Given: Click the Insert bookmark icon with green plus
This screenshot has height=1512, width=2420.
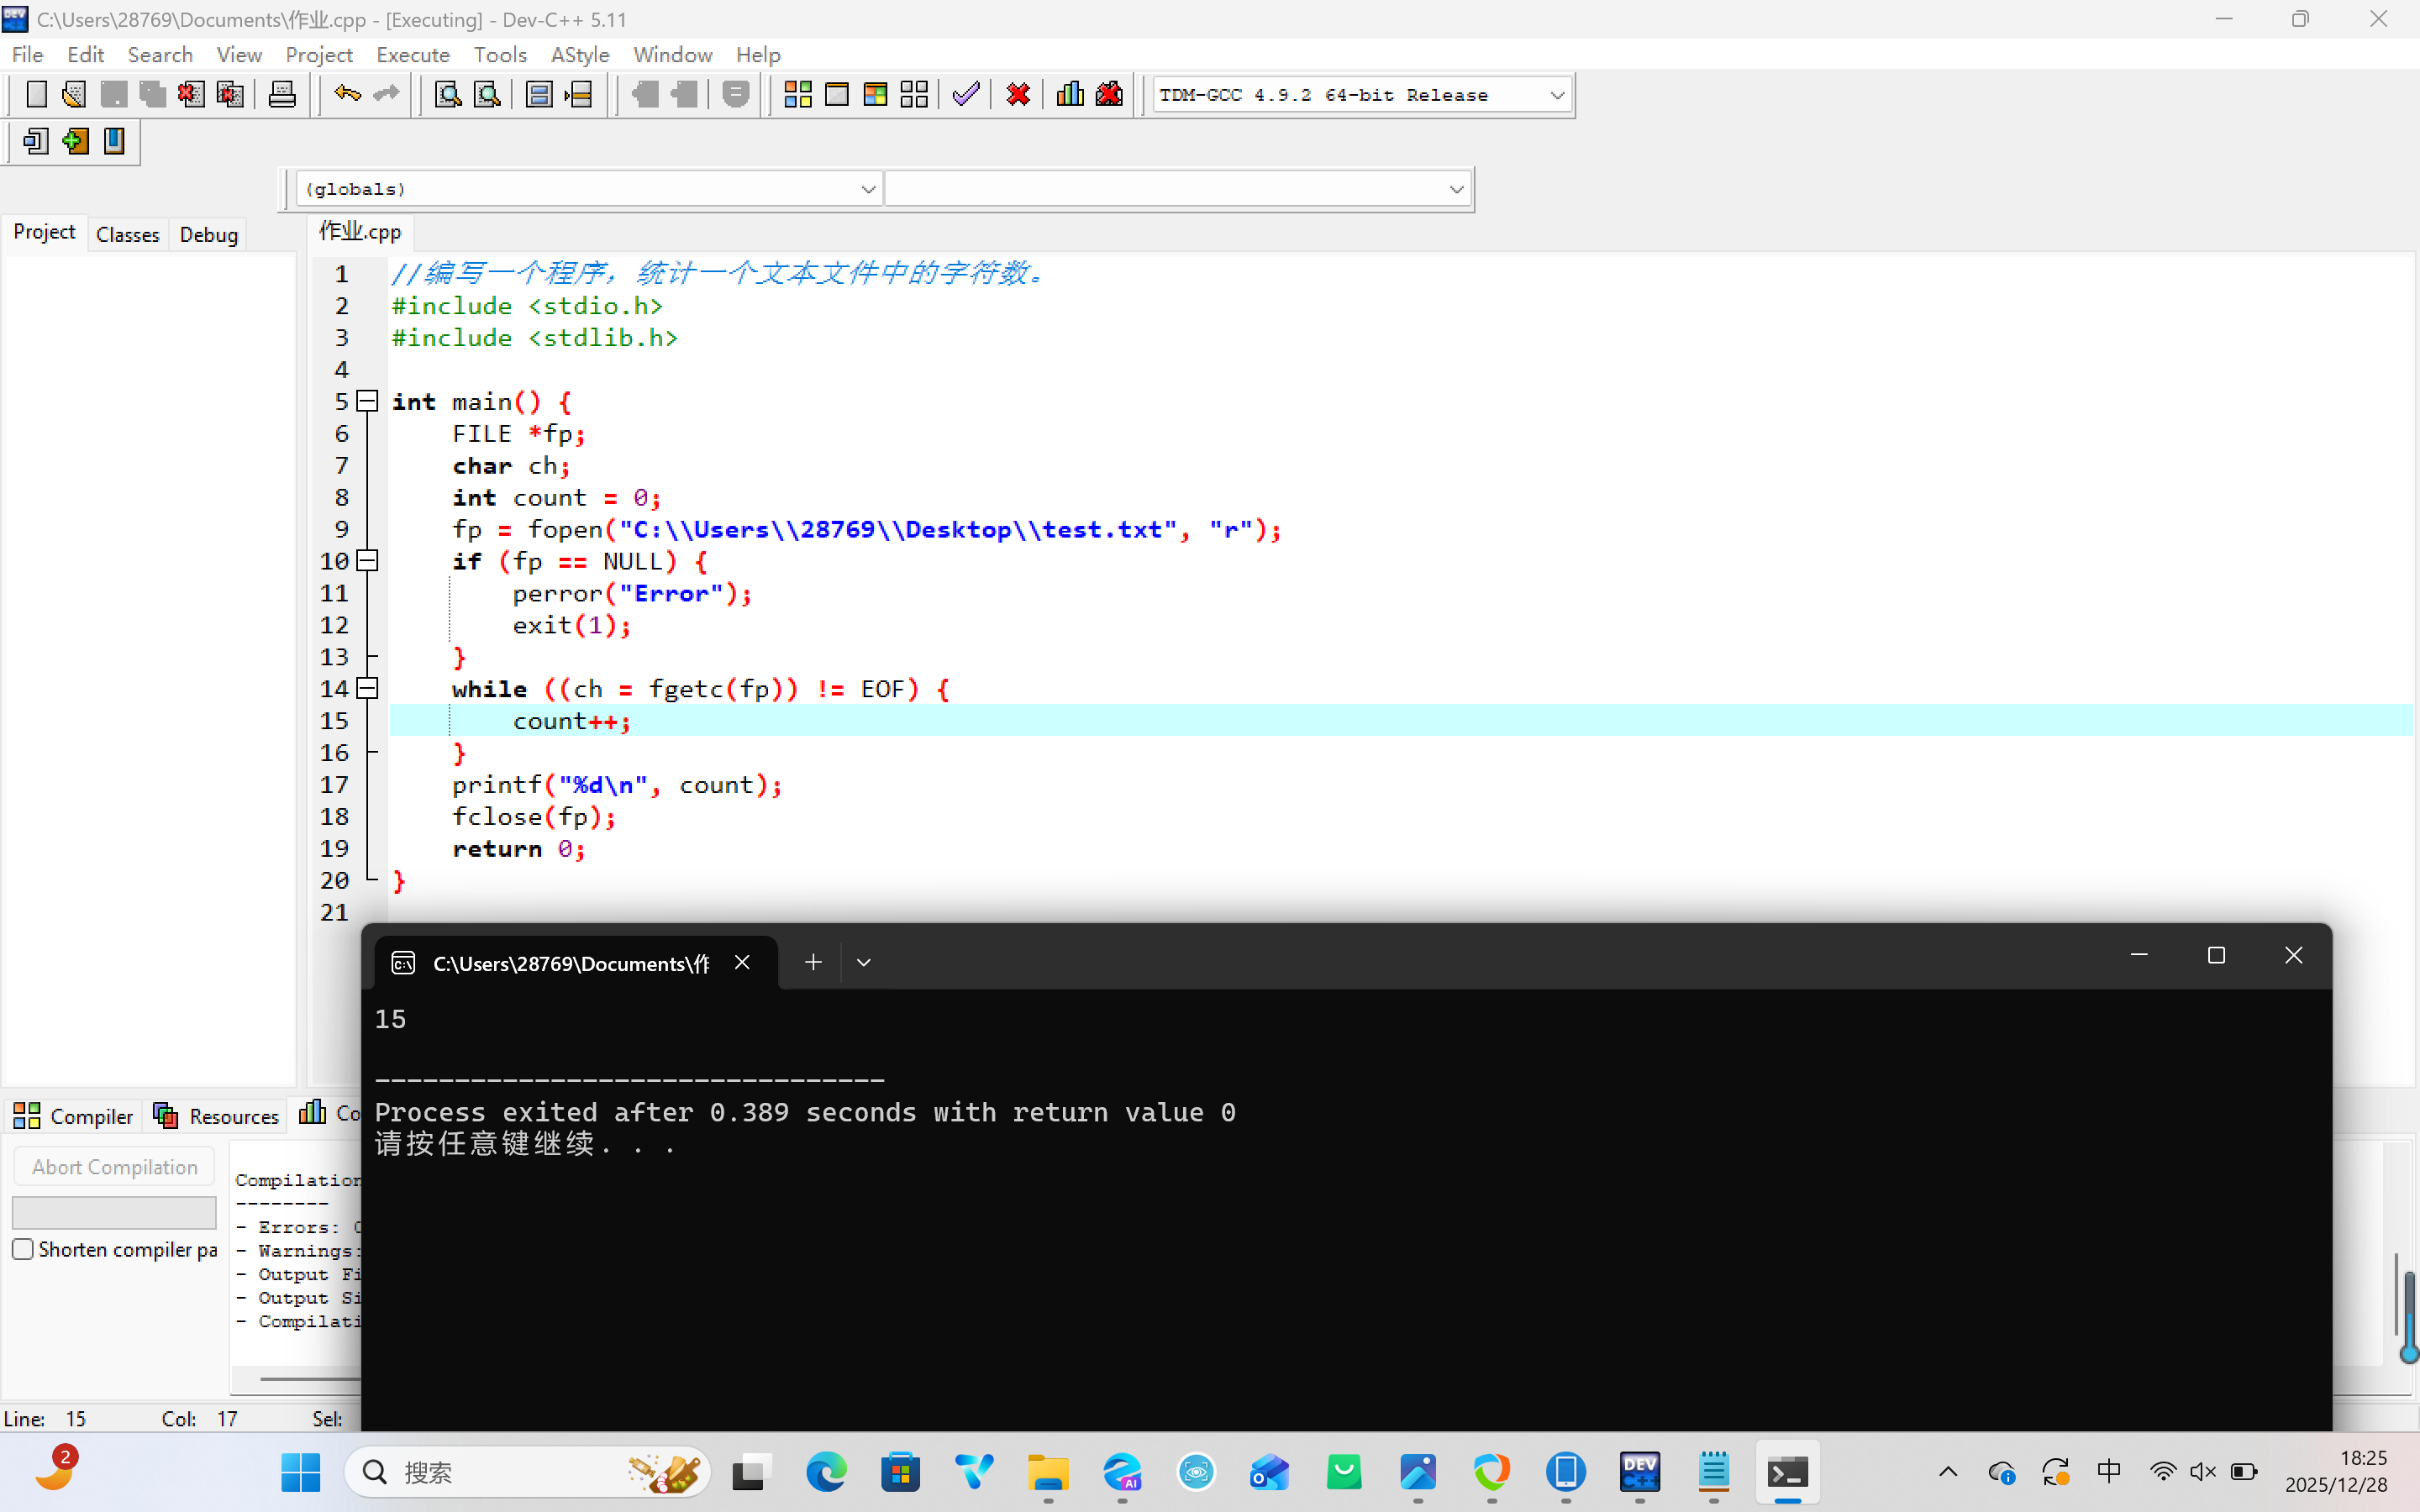Looking at the screenshot, I should pos(75,141).
